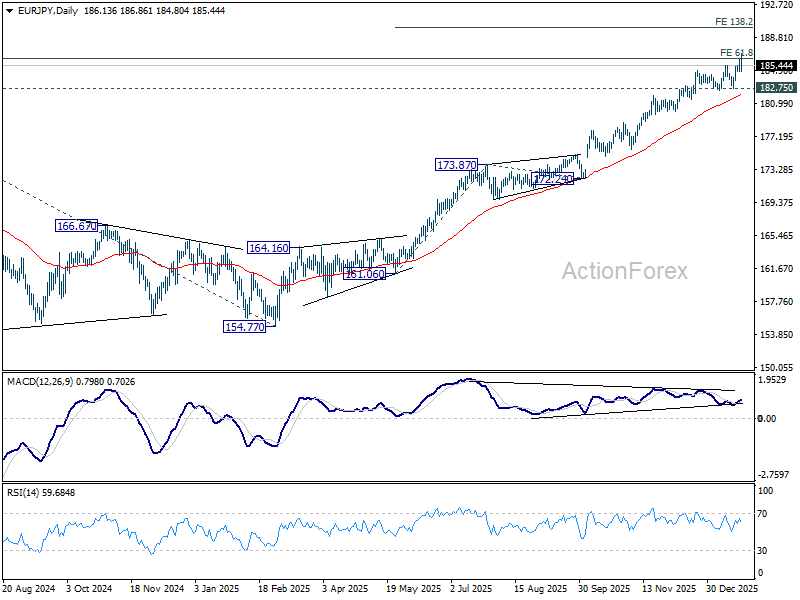
Task: Select the 166.670 price annotation
Action: pyautogui.click(x=75, y=227)
